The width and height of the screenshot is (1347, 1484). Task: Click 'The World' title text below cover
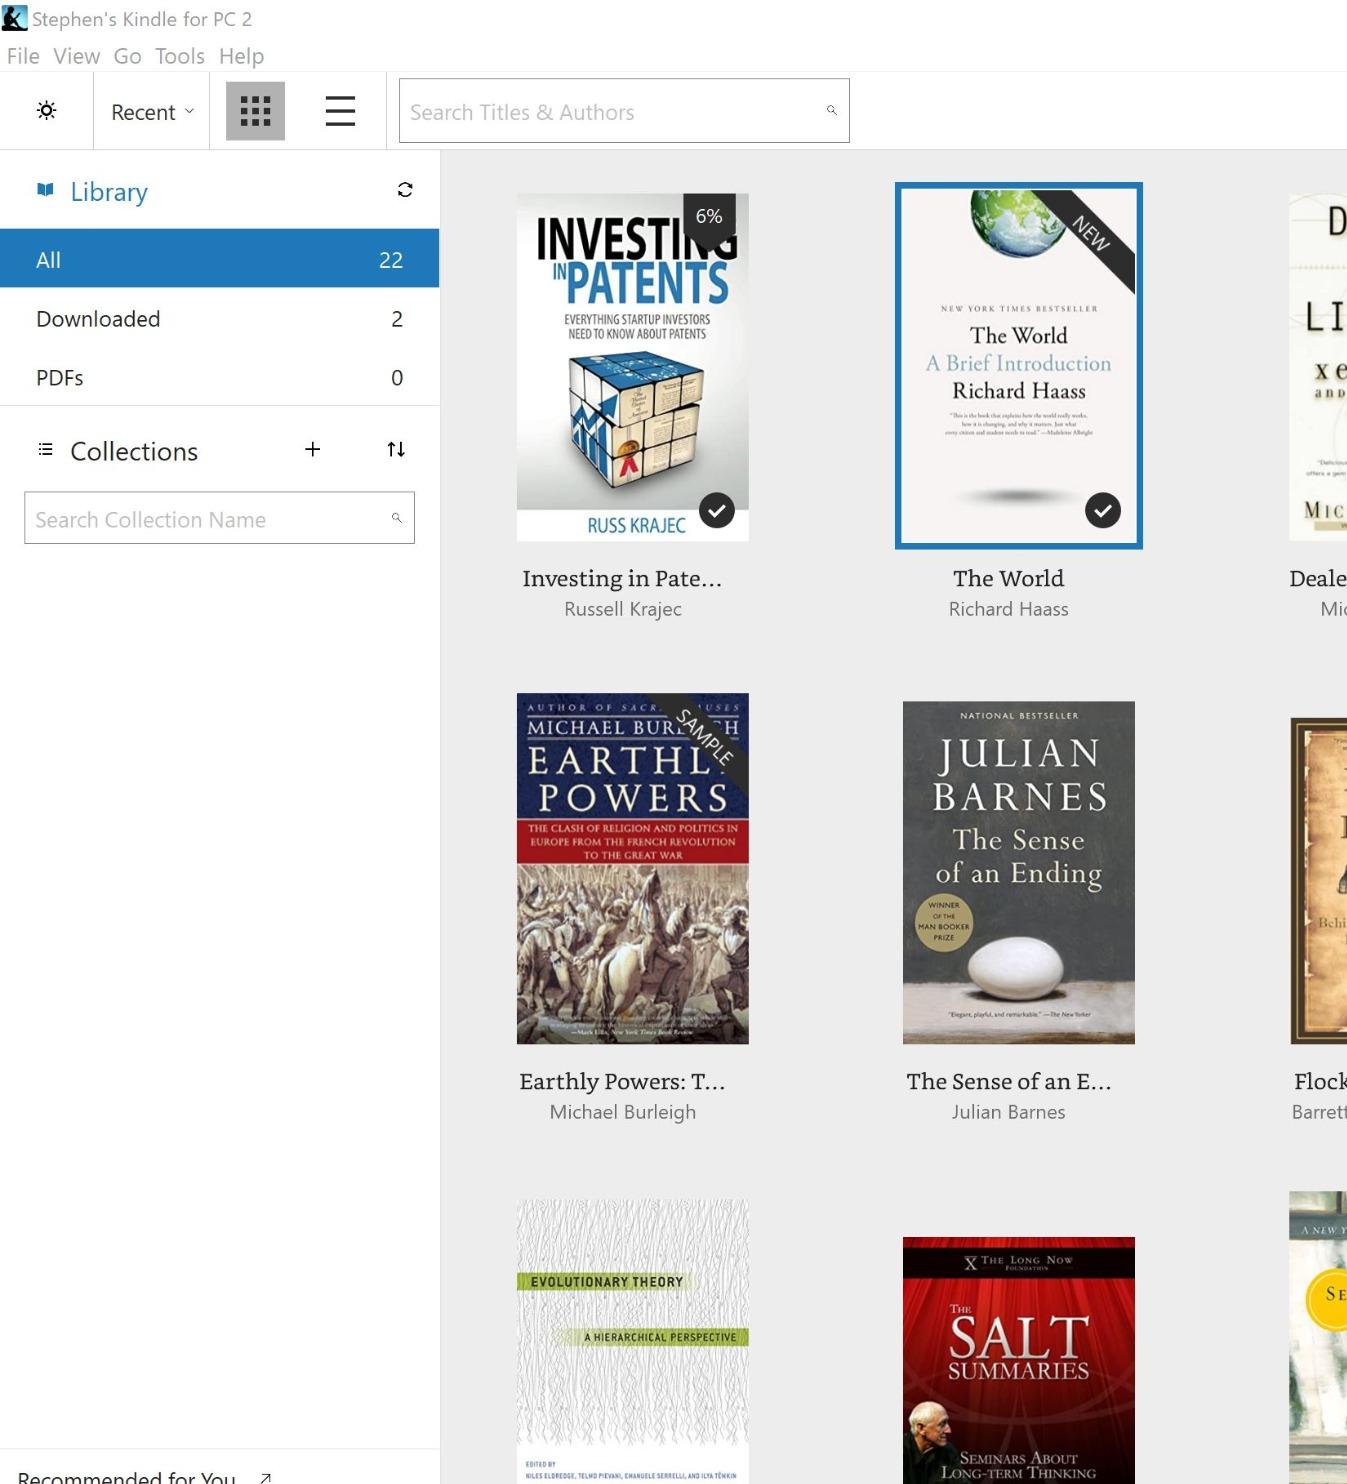tap(1009, 578)
